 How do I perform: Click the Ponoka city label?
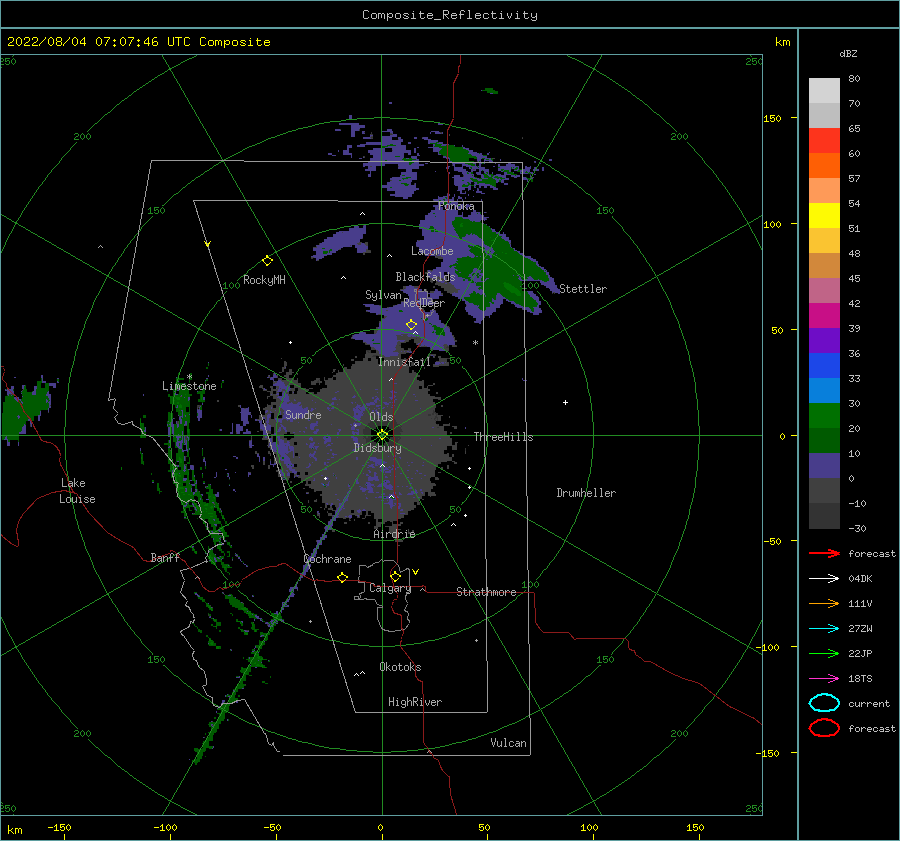tap(456, 206)
